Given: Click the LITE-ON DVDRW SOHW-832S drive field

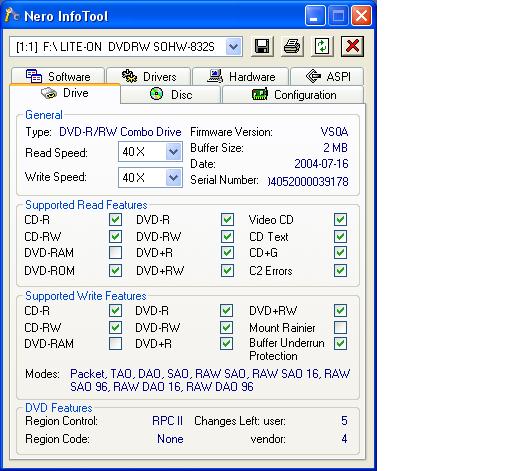Looking at the screenshot, I should click(126, 47).
